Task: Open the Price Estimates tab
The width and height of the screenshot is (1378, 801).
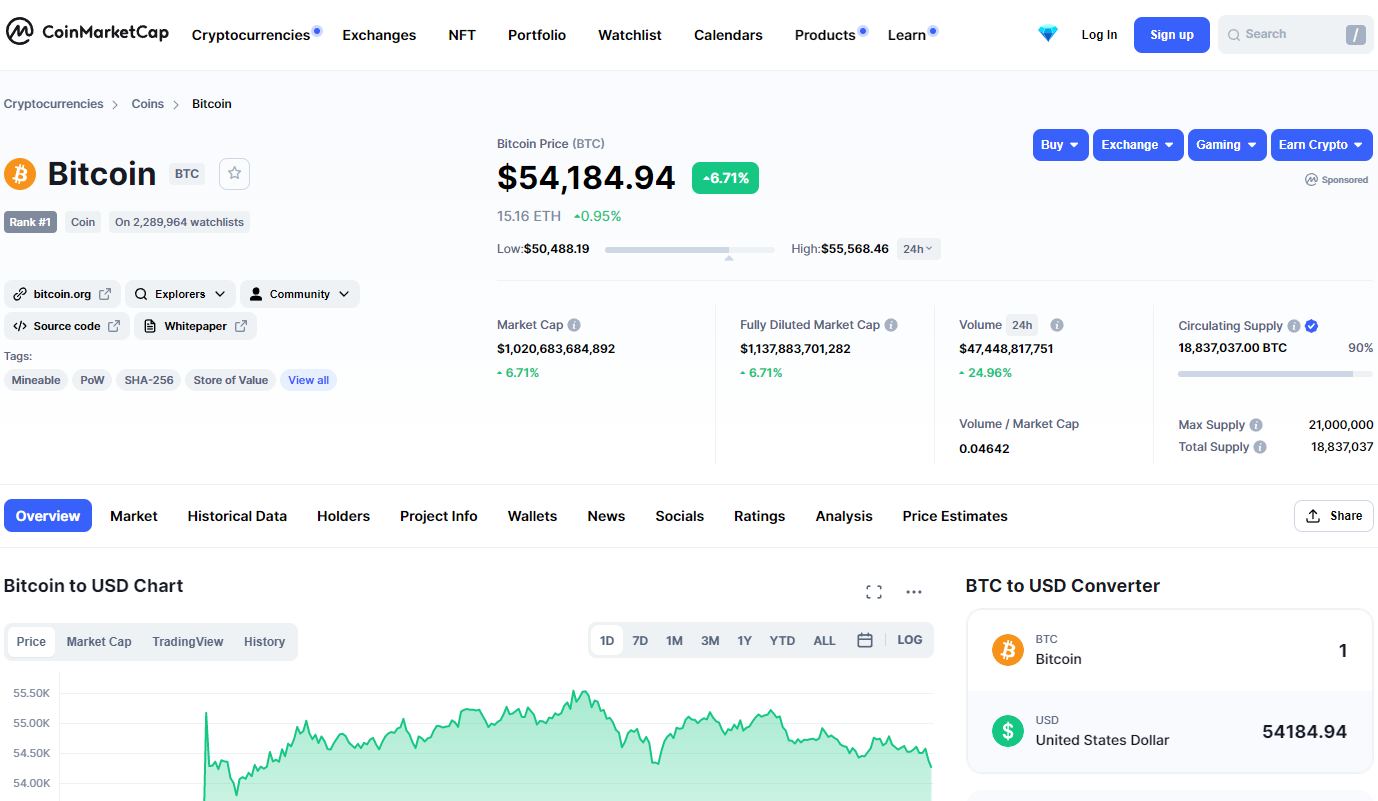Action: (955, 516)
